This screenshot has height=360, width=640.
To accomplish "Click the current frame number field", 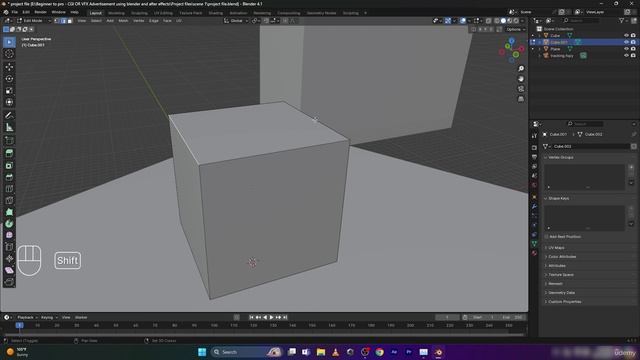I will [x=447, y=317].
